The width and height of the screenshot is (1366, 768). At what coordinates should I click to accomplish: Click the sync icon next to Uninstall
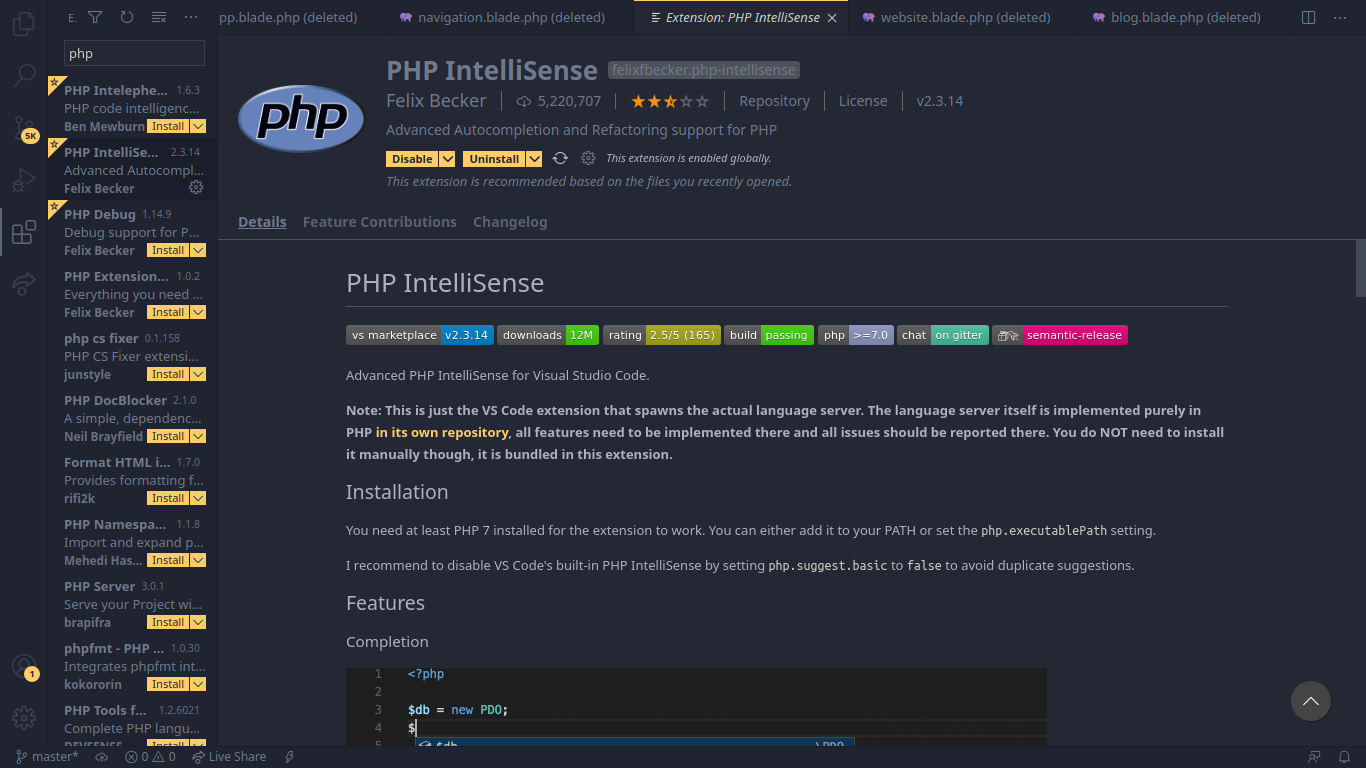coord(560,159)
